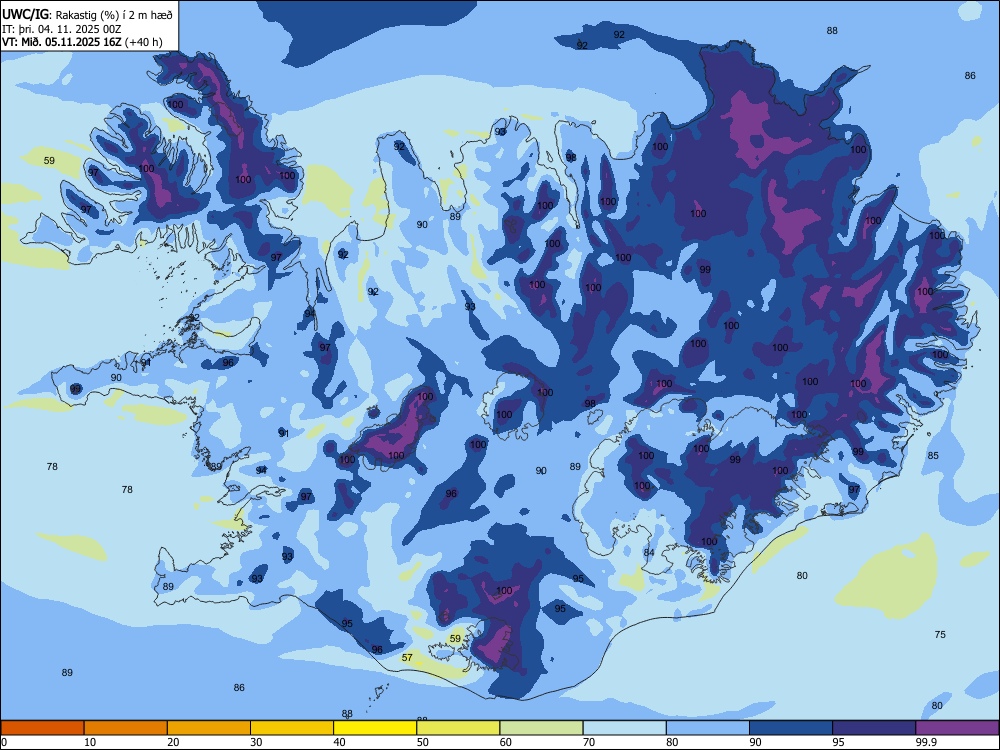This screenshot has height=750, width=1000.
Task: Select the medium blue 80–90 legend swatch
Action: (x=708, y=728)
